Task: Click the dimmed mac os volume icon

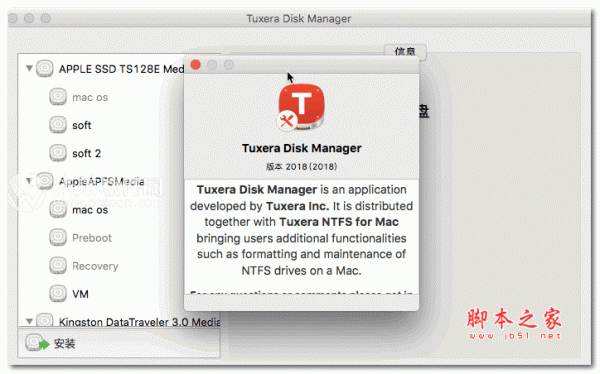Action: tap(58, 96)
